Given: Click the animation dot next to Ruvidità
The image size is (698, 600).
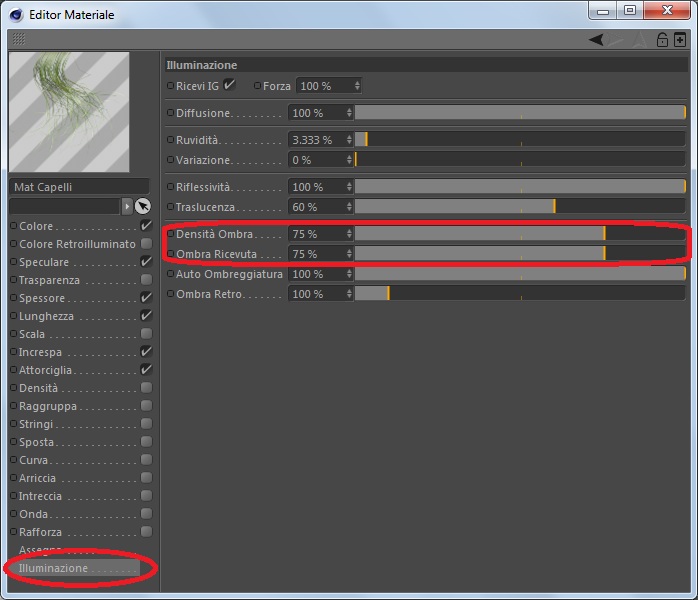Looking at the screenshot, I should 170,140.
